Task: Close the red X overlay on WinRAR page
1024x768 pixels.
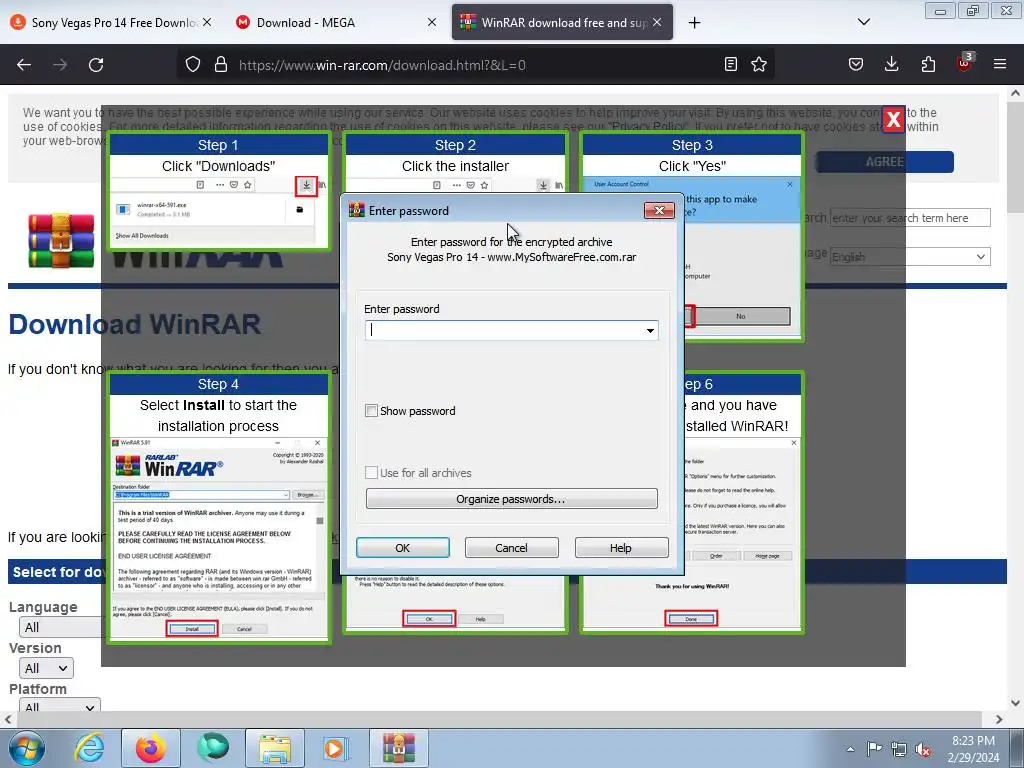Action: click(x=893, y=120)
